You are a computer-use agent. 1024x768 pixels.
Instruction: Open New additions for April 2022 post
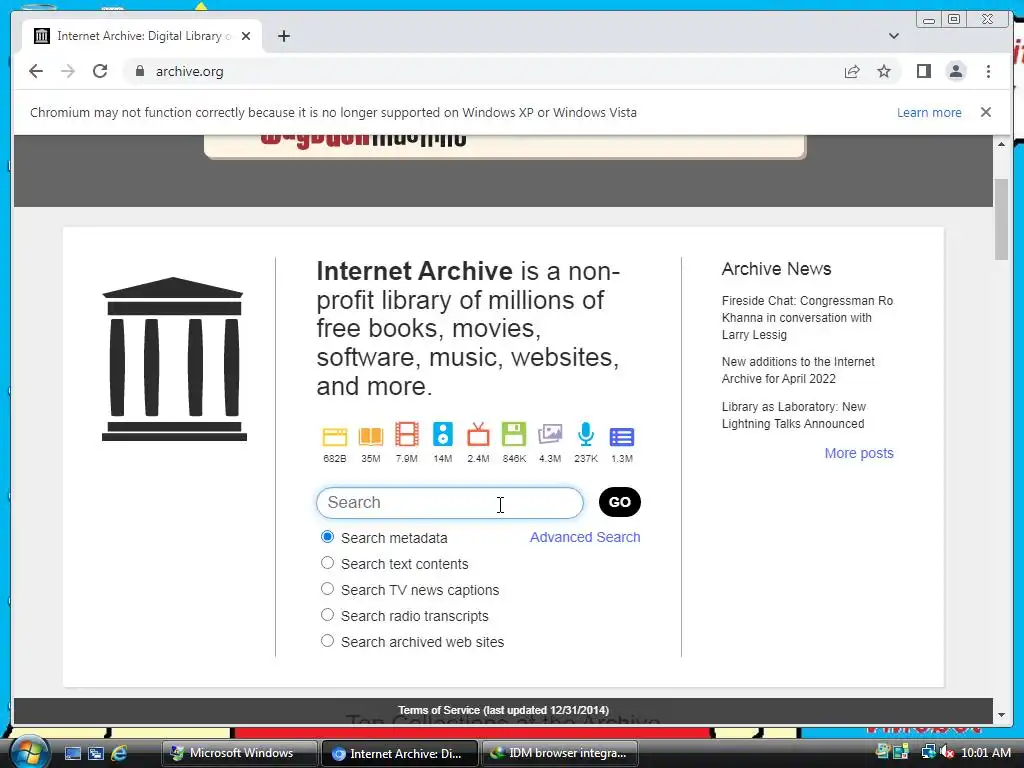tap(798, 370)
